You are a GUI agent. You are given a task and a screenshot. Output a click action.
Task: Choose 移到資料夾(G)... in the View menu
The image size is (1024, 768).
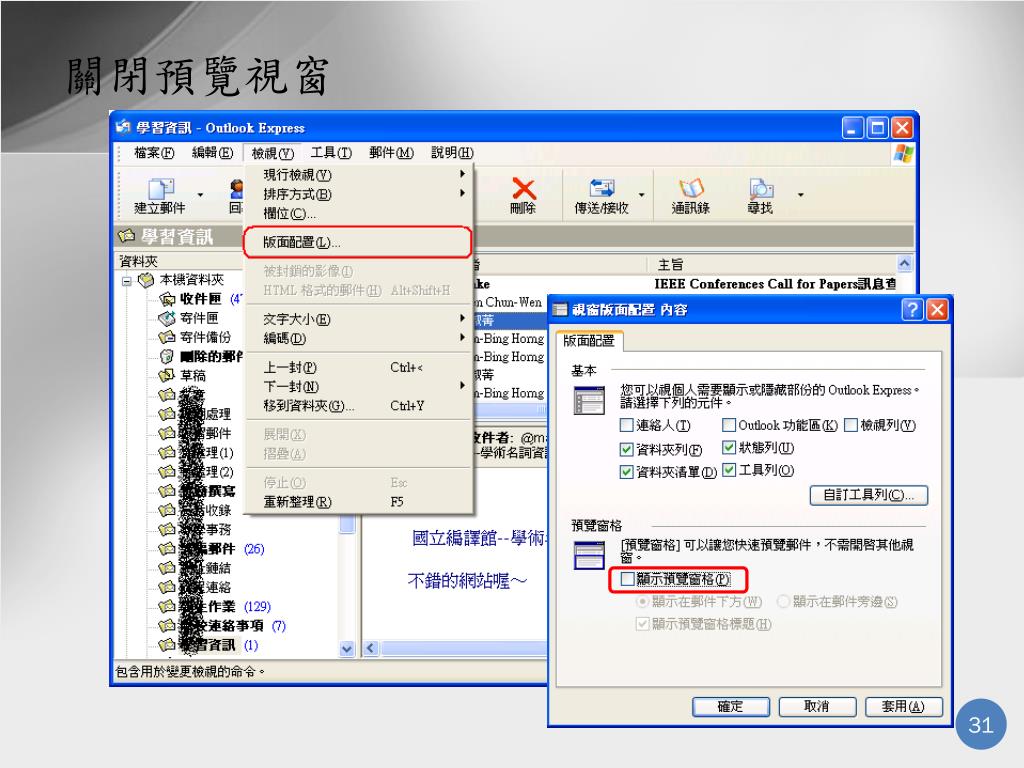[x=358, y=406]
